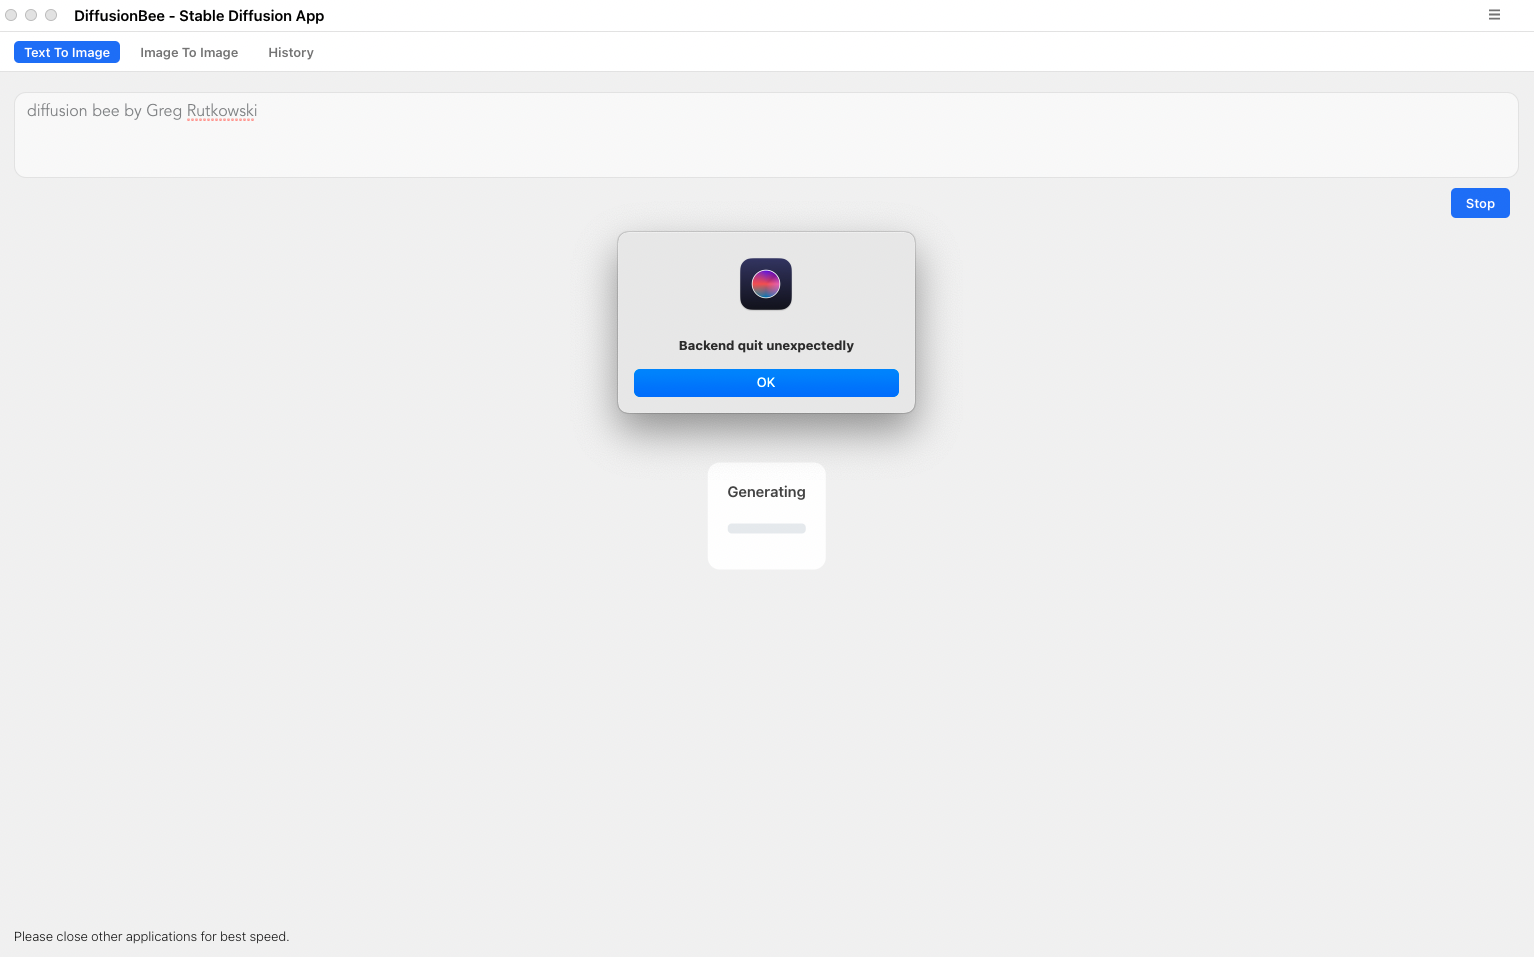Click the middle traffic light window control

click(31, 15)
